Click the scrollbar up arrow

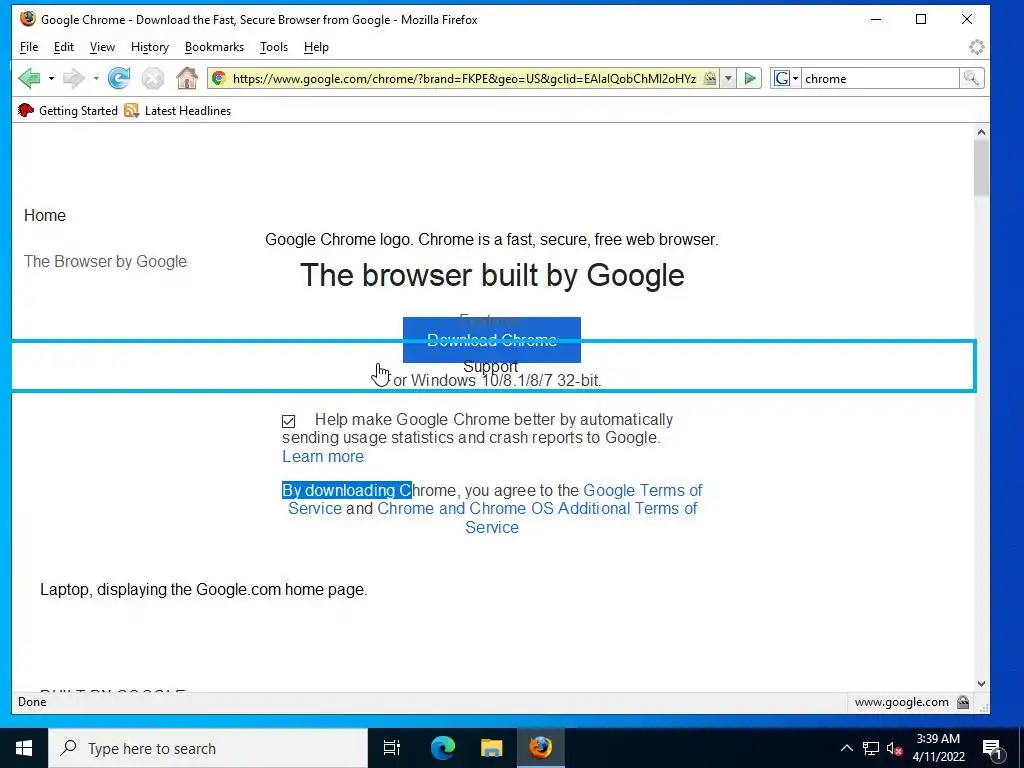[x=981, y=132]
